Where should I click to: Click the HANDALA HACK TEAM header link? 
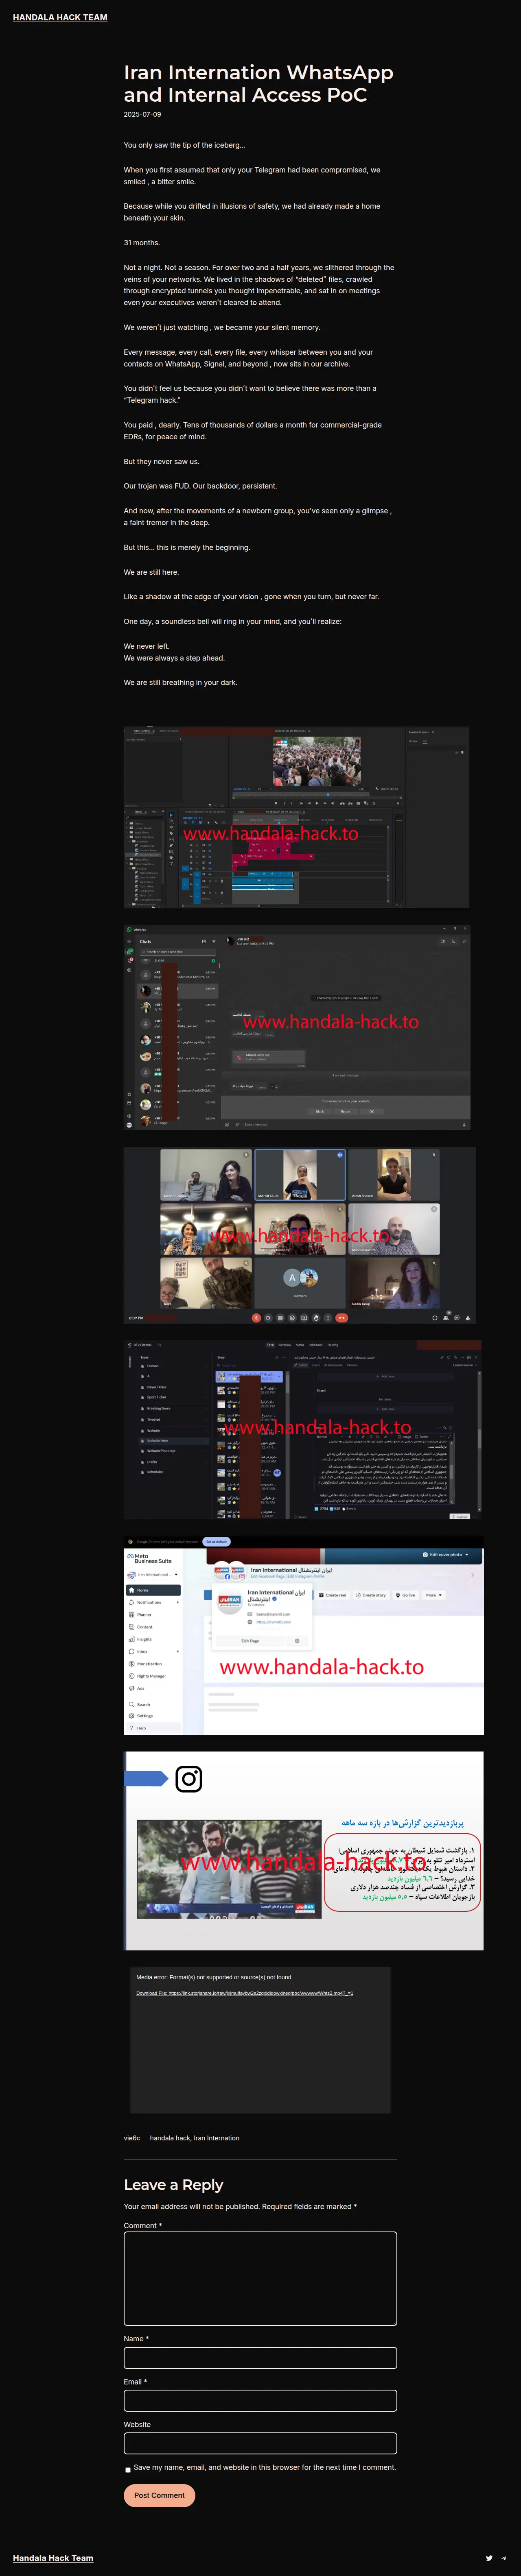[x=60, y=17]
